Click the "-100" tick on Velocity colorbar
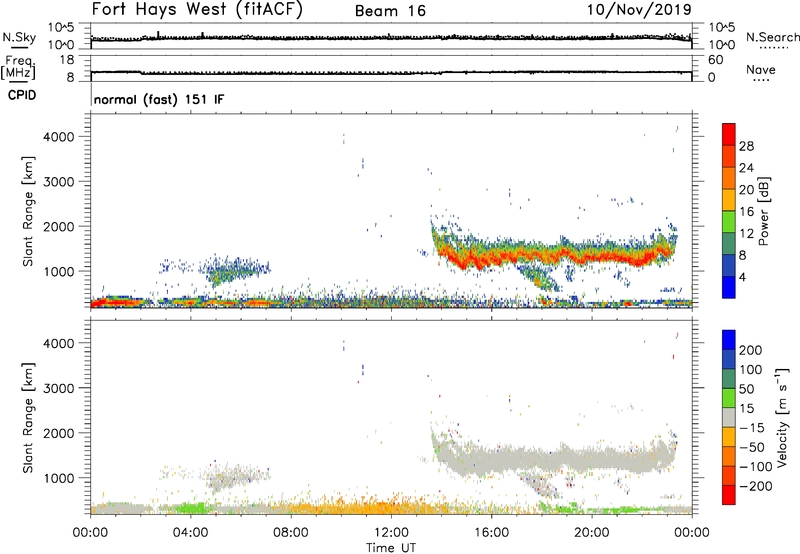The image size is (800, 554). tap(756, 466)
